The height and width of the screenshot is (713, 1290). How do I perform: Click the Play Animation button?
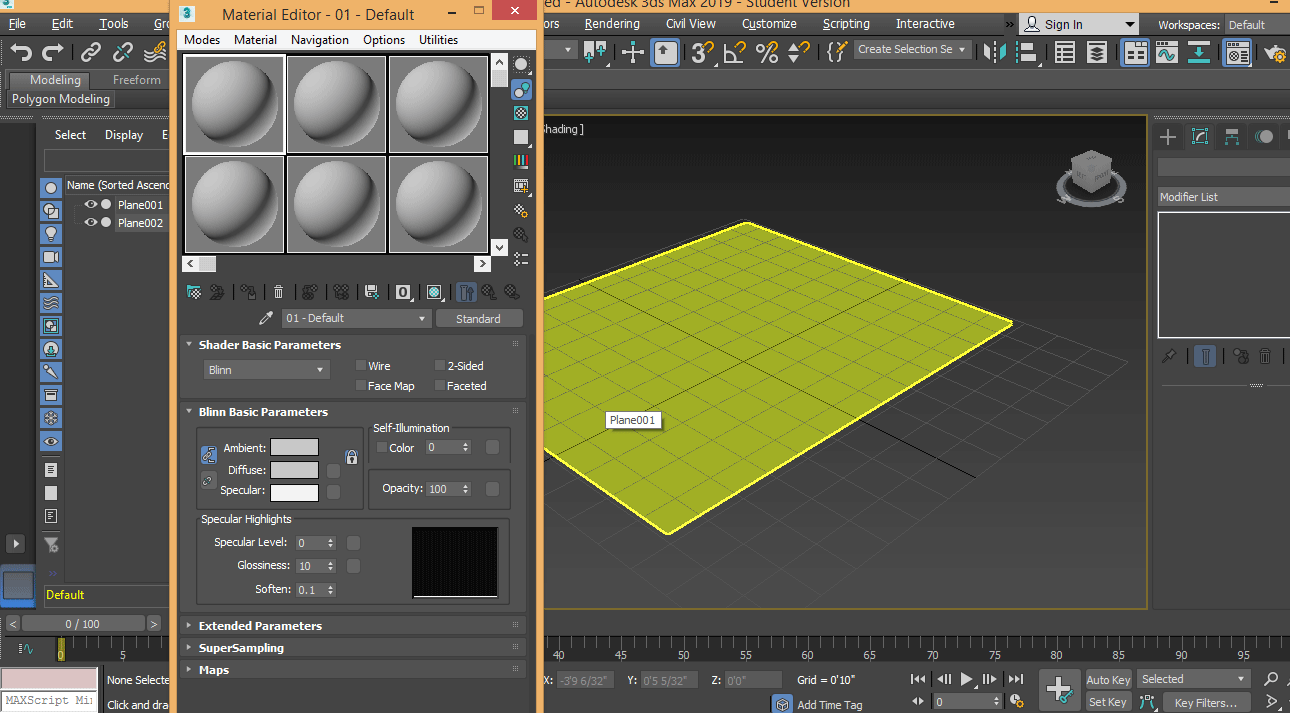pyautogui.click(x=967, y=679)
